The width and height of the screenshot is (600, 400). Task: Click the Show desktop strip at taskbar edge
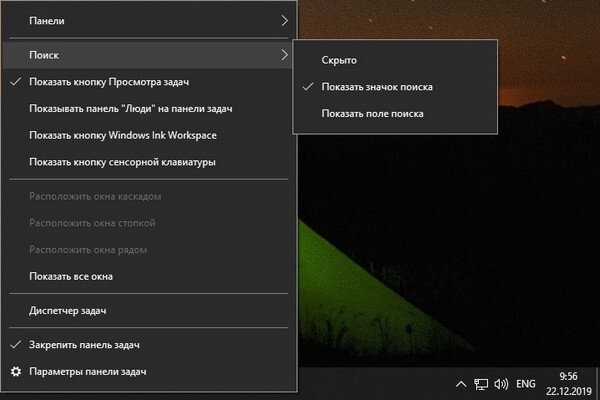[x=597, y=384]
